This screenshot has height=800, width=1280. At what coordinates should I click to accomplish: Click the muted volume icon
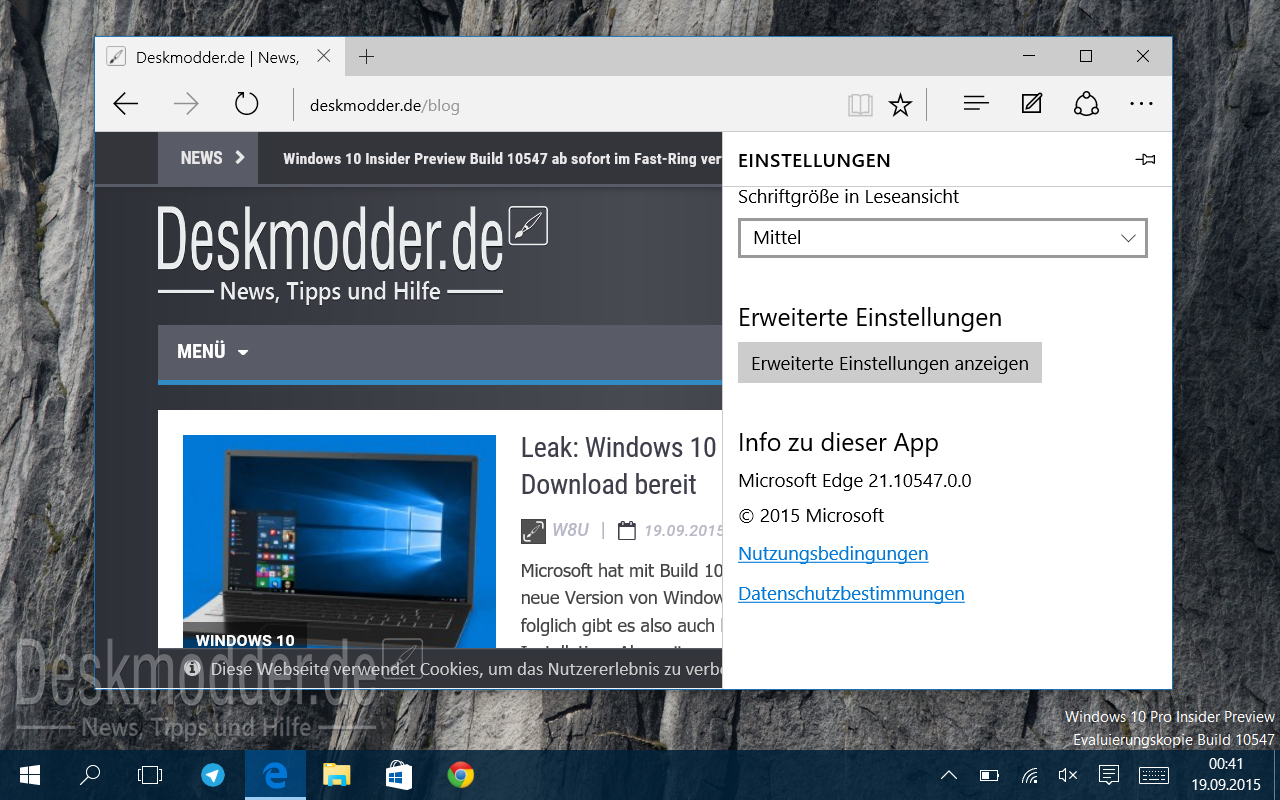click(x=1068, y=775)
